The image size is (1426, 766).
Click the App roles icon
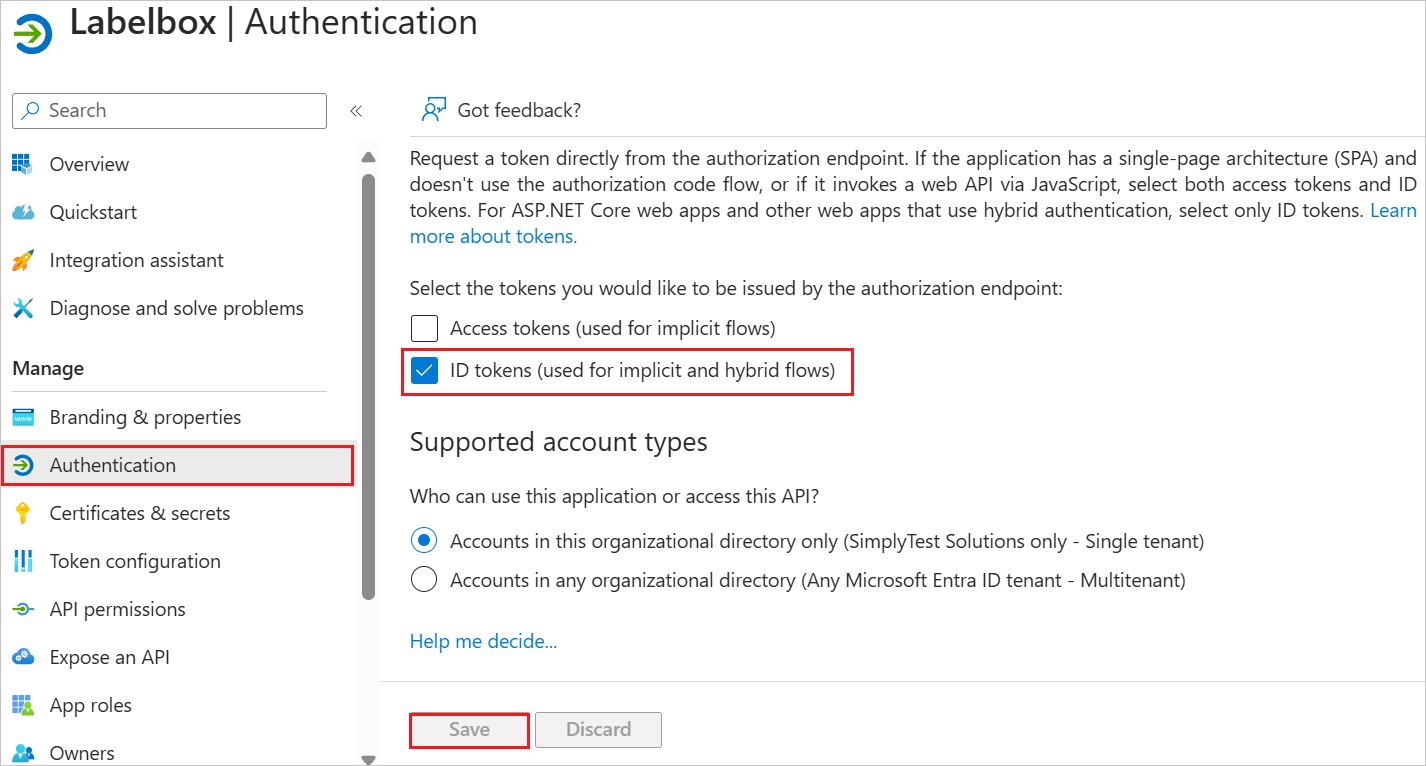(x=23, y=705)
